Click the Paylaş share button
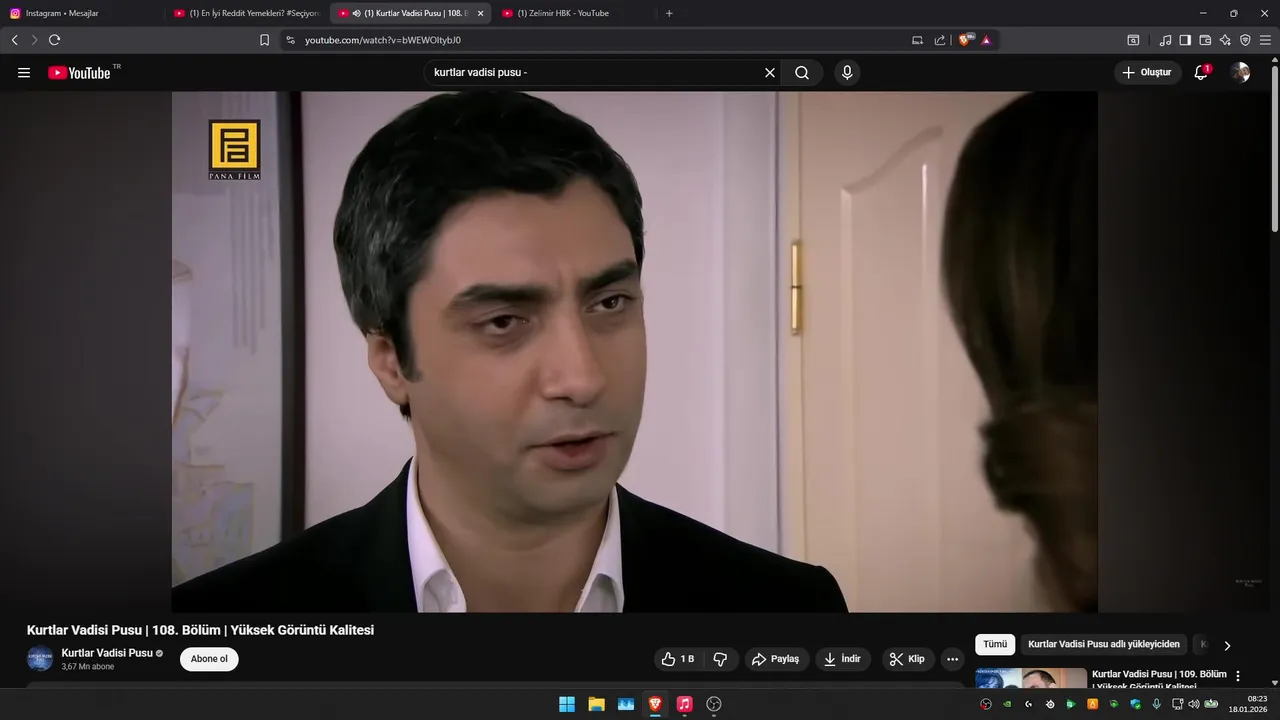 (x=776, y=659)
